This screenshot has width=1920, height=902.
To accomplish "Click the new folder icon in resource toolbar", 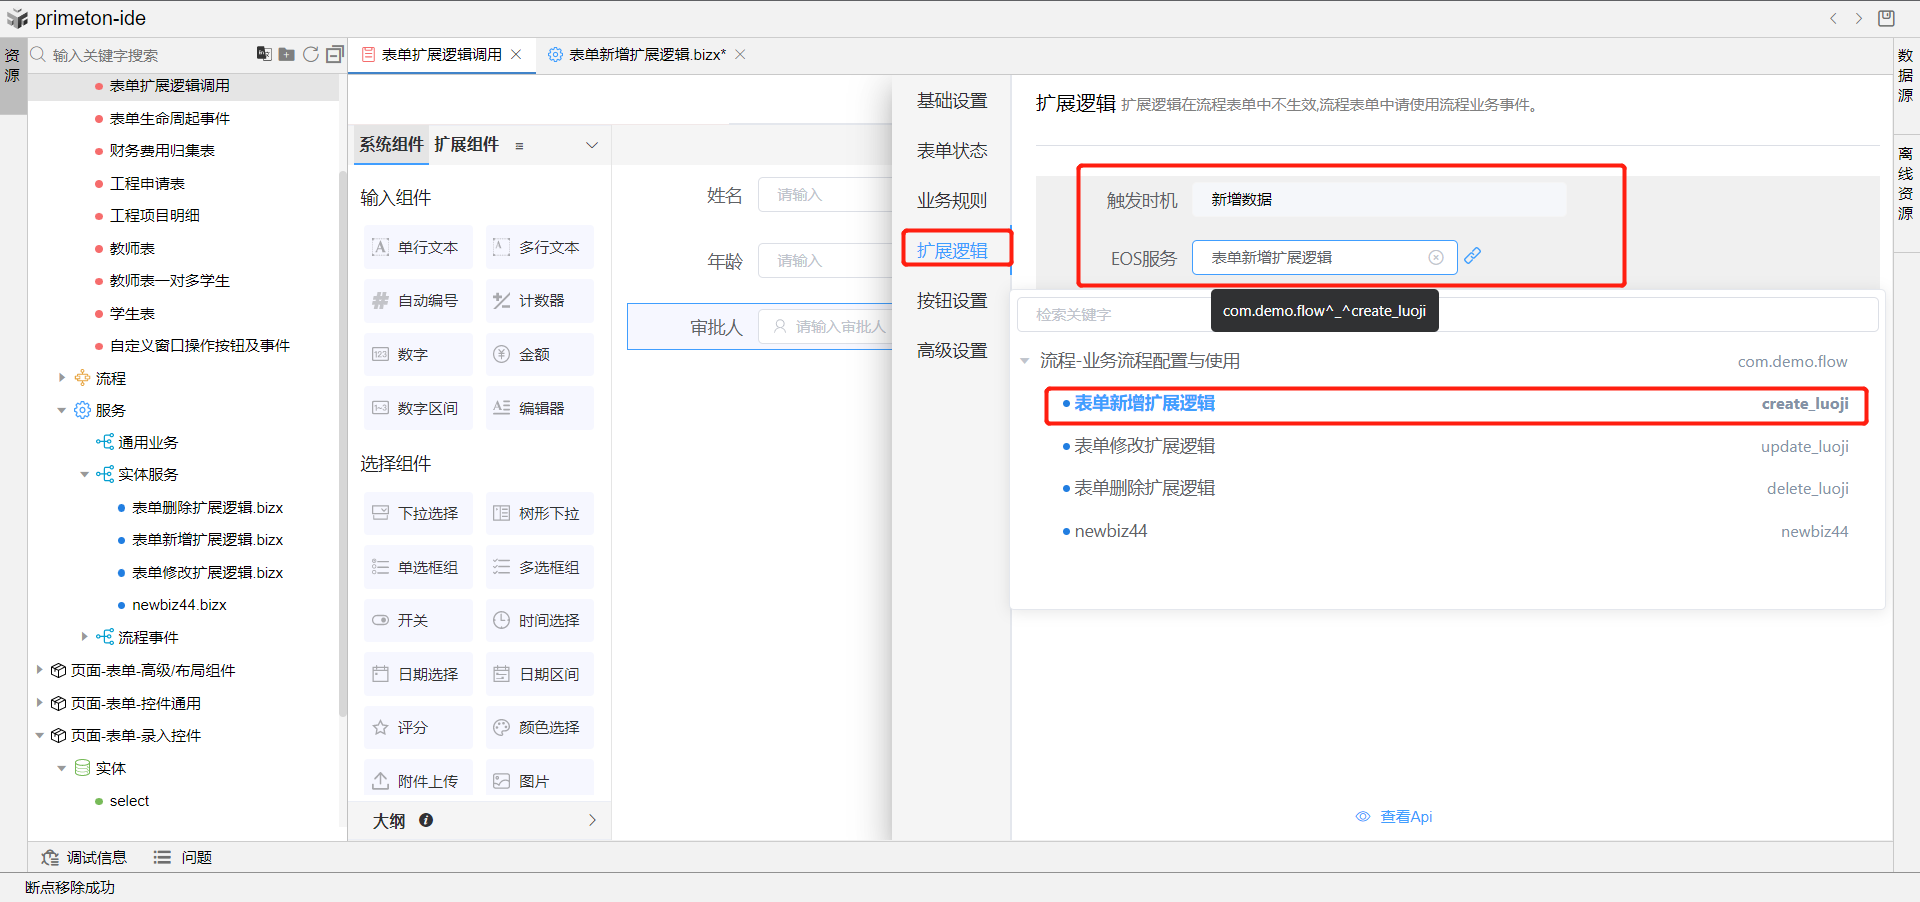I will coord(287,54).
